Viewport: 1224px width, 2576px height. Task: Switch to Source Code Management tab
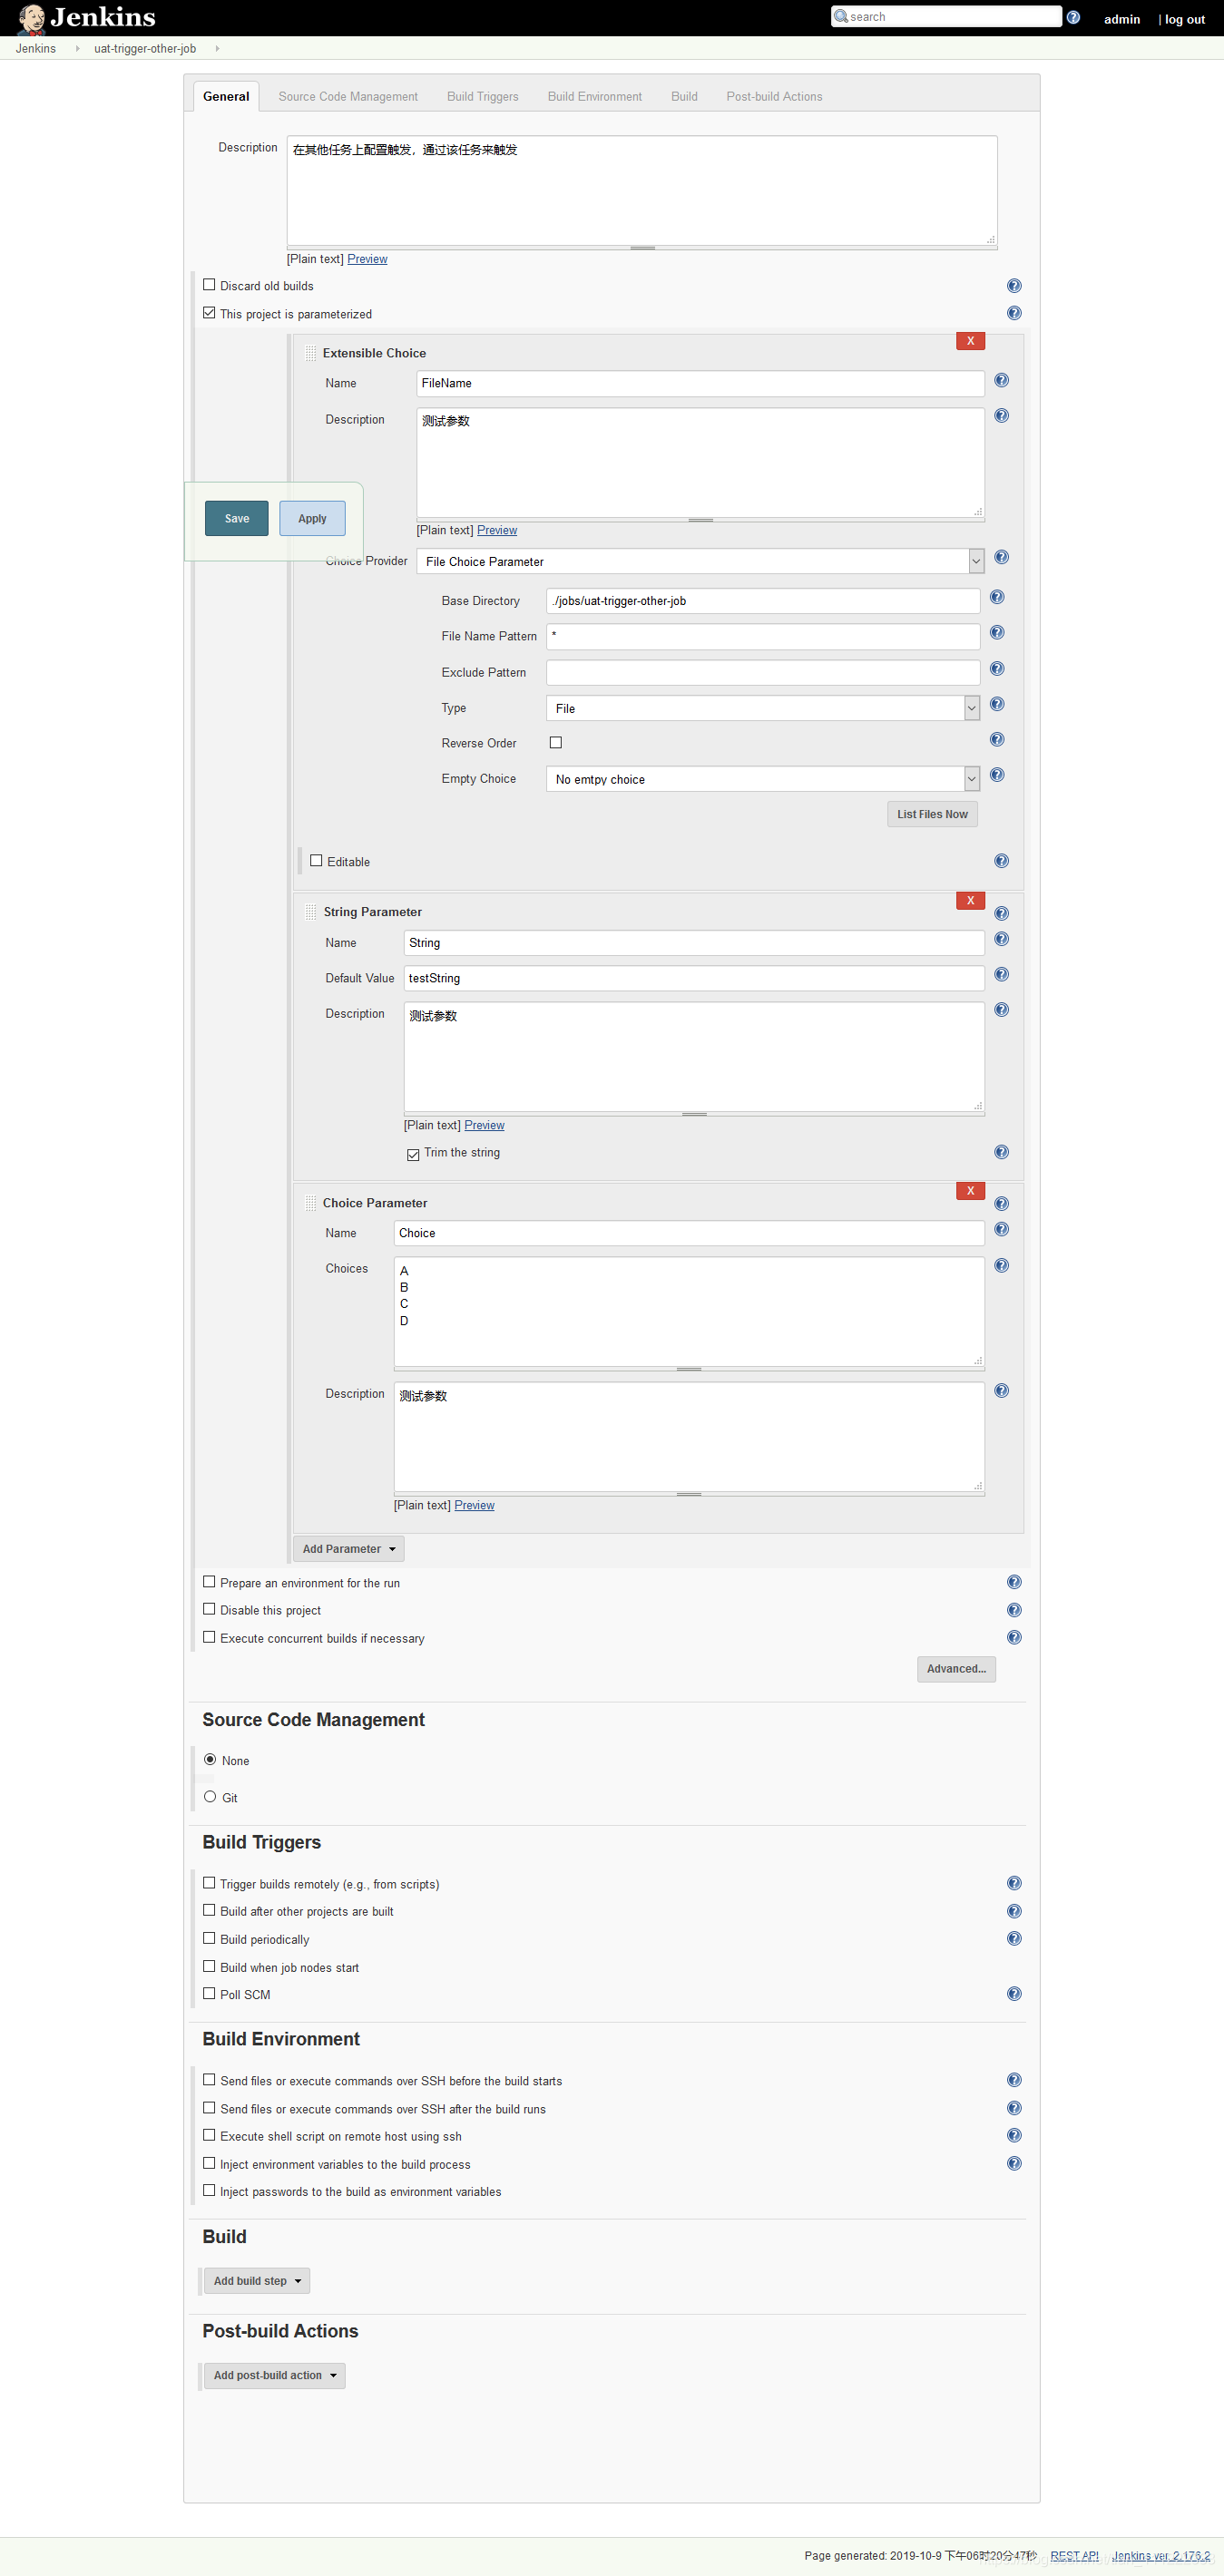[x=348, y=96]
